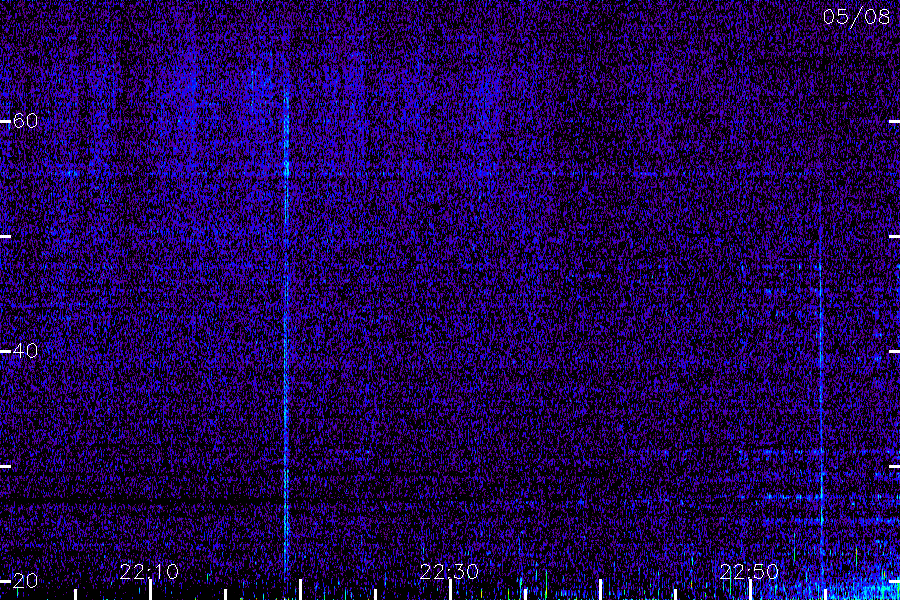Click the 22:10 time label

pos(149,572)
